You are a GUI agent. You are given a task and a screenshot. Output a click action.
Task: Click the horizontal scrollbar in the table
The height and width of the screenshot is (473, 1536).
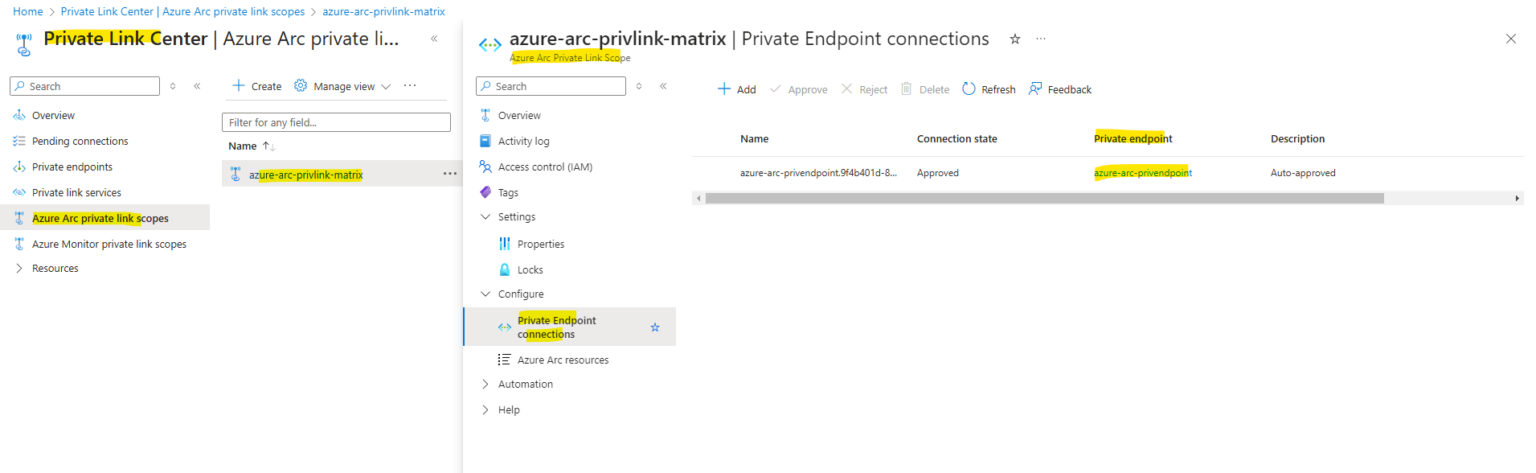[1044, 198]
